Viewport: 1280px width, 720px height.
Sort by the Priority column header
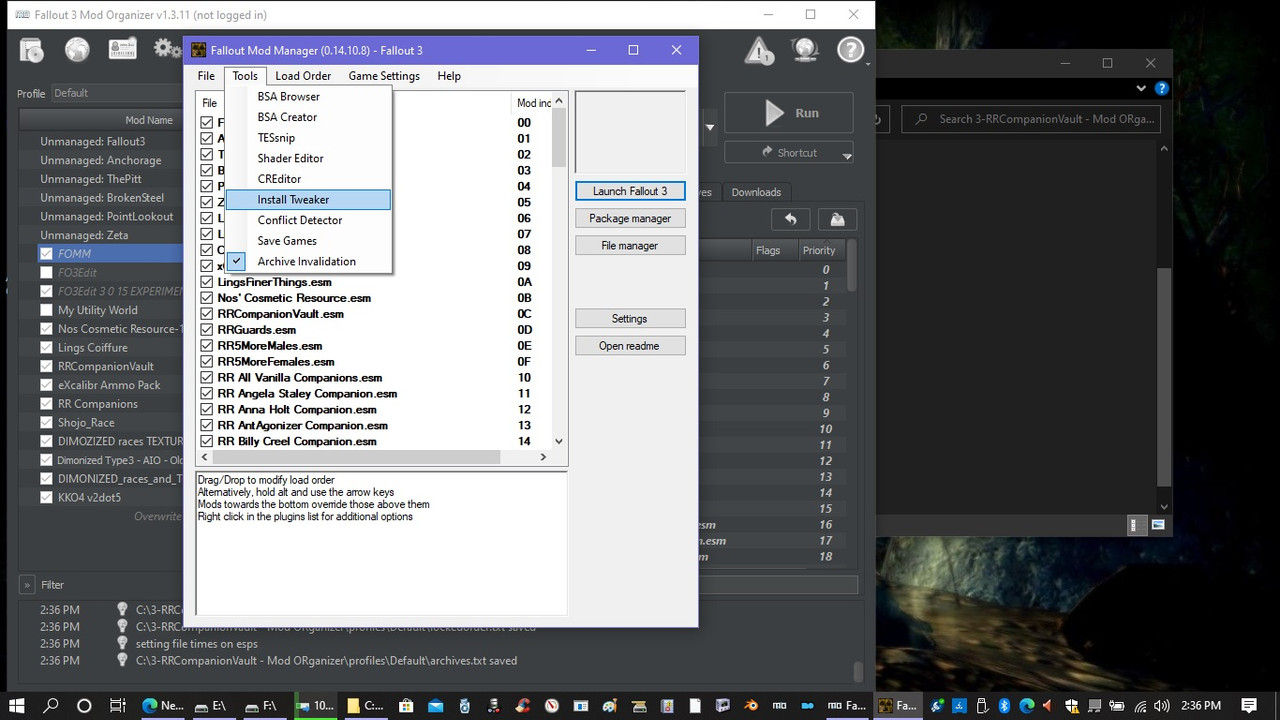tap(819, 250)
